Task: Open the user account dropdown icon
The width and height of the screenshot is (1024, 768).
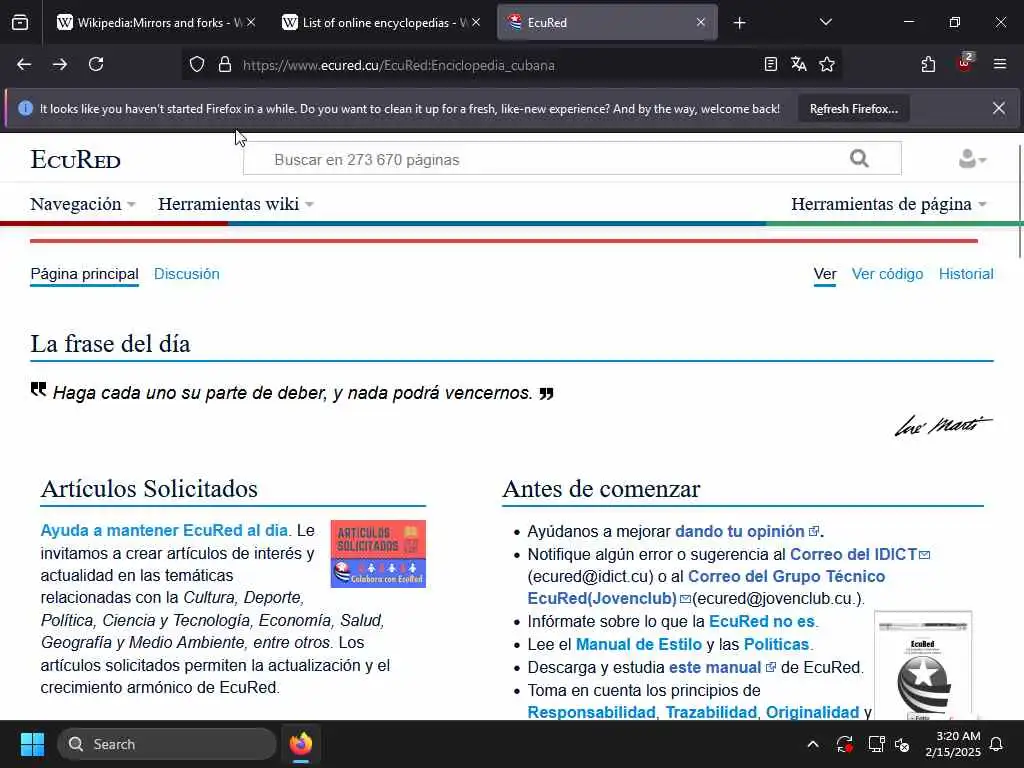Action: pos(972,159)
